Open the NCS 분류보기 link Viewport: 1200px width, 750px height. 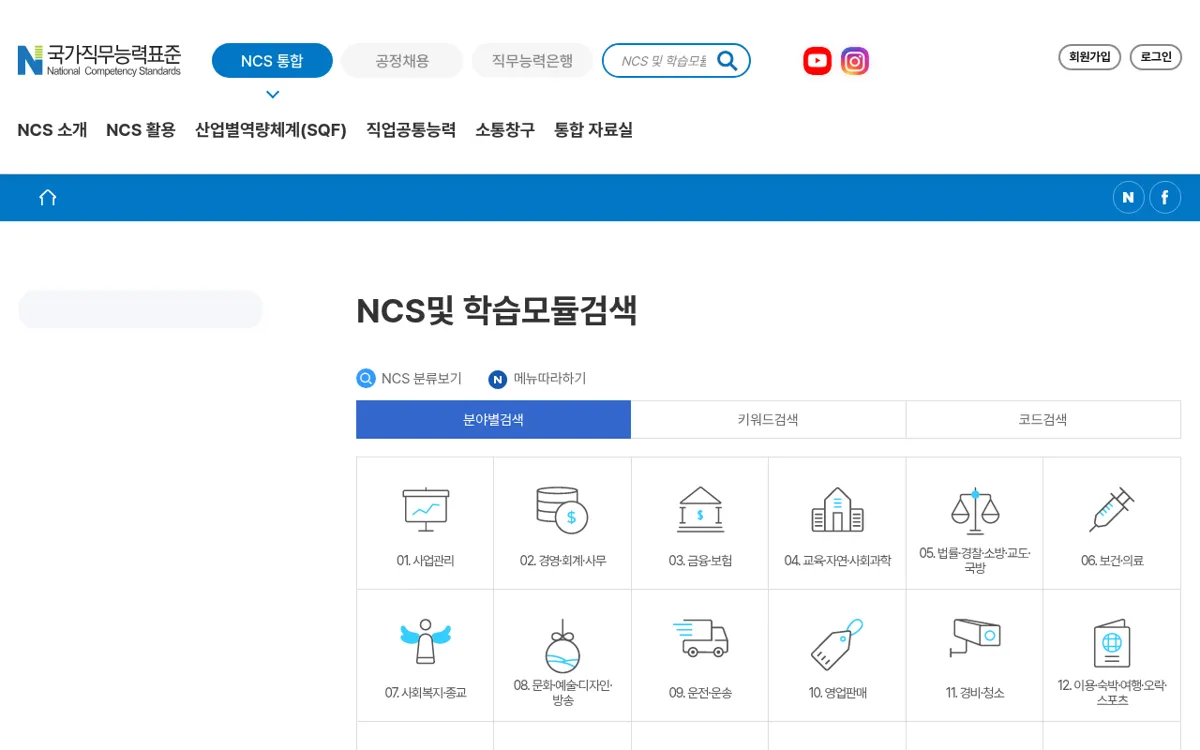click(422, 379)
